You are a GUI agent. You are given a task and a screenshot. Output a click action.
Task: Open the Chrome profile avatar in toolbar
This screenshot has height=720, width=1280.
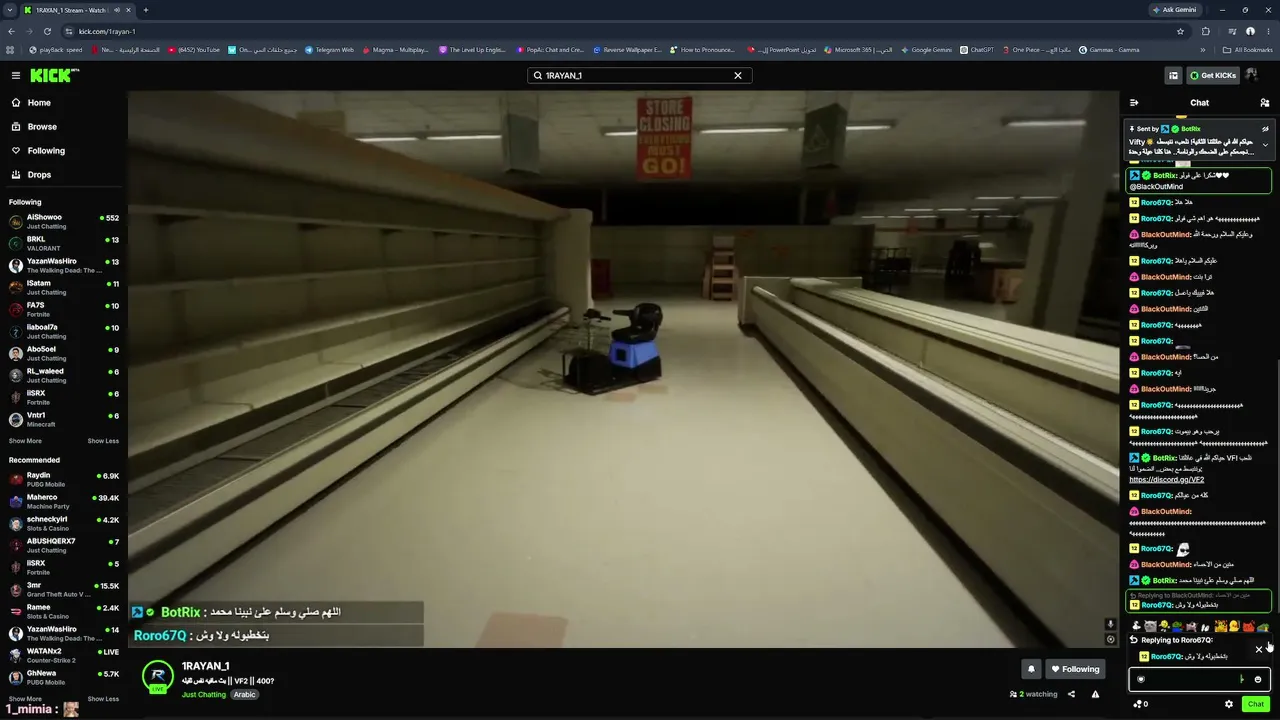coord(1250,31)
